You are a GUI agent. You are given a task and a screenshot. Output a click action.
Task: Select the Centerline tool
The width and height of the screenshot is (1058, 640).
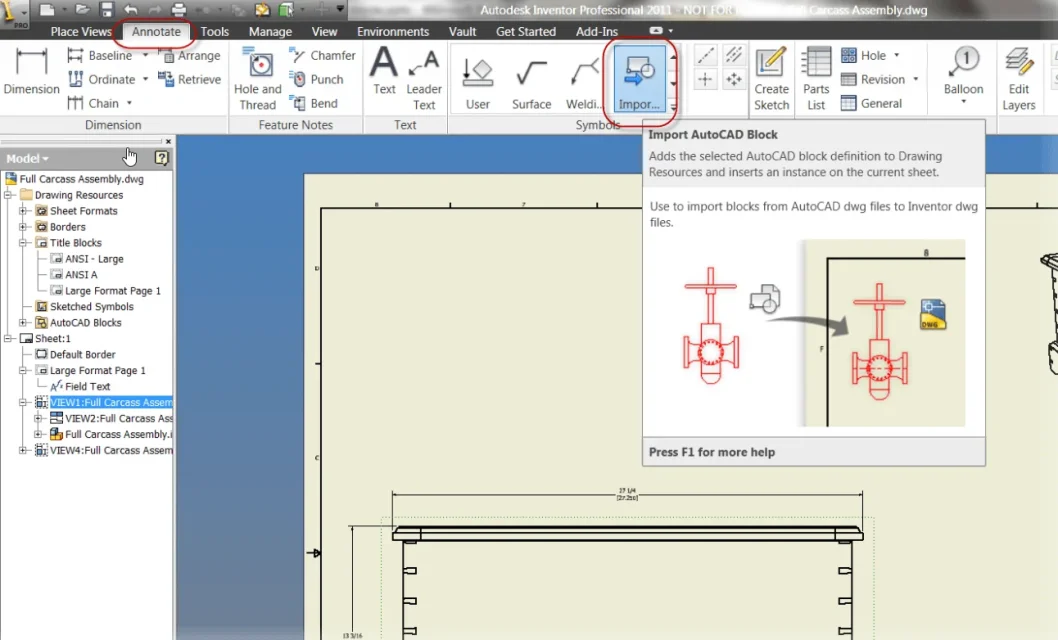point(705,56)
